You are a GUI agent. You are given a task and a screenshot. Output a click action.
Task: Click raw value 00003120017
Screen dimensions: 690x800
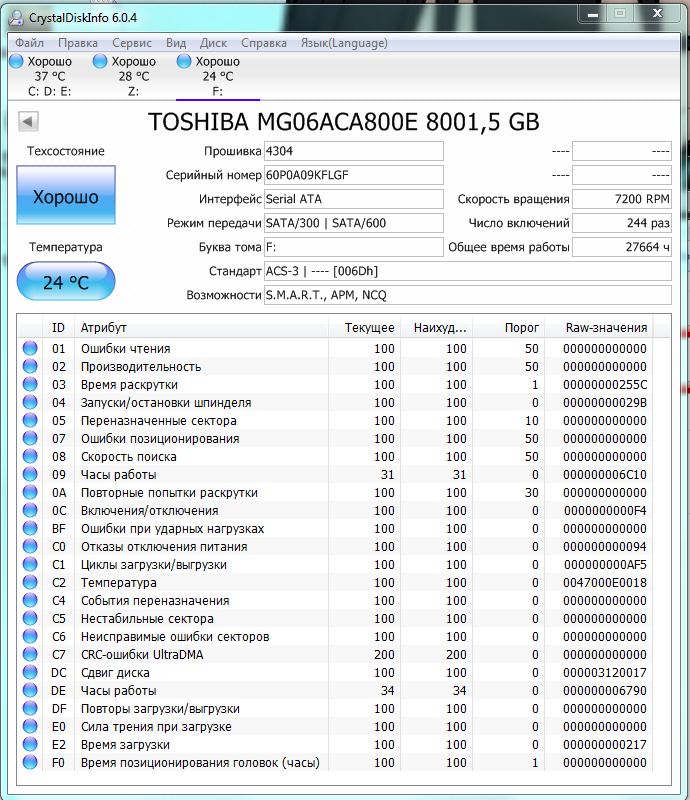(605, 672)
